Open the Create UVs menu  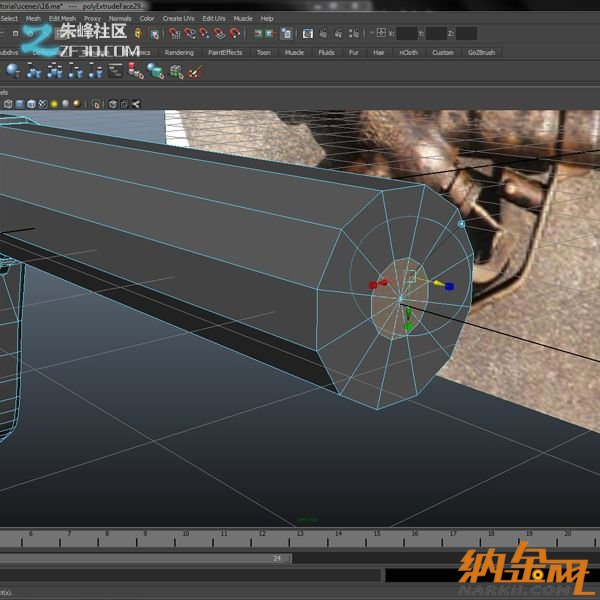(x=179, y=18)
